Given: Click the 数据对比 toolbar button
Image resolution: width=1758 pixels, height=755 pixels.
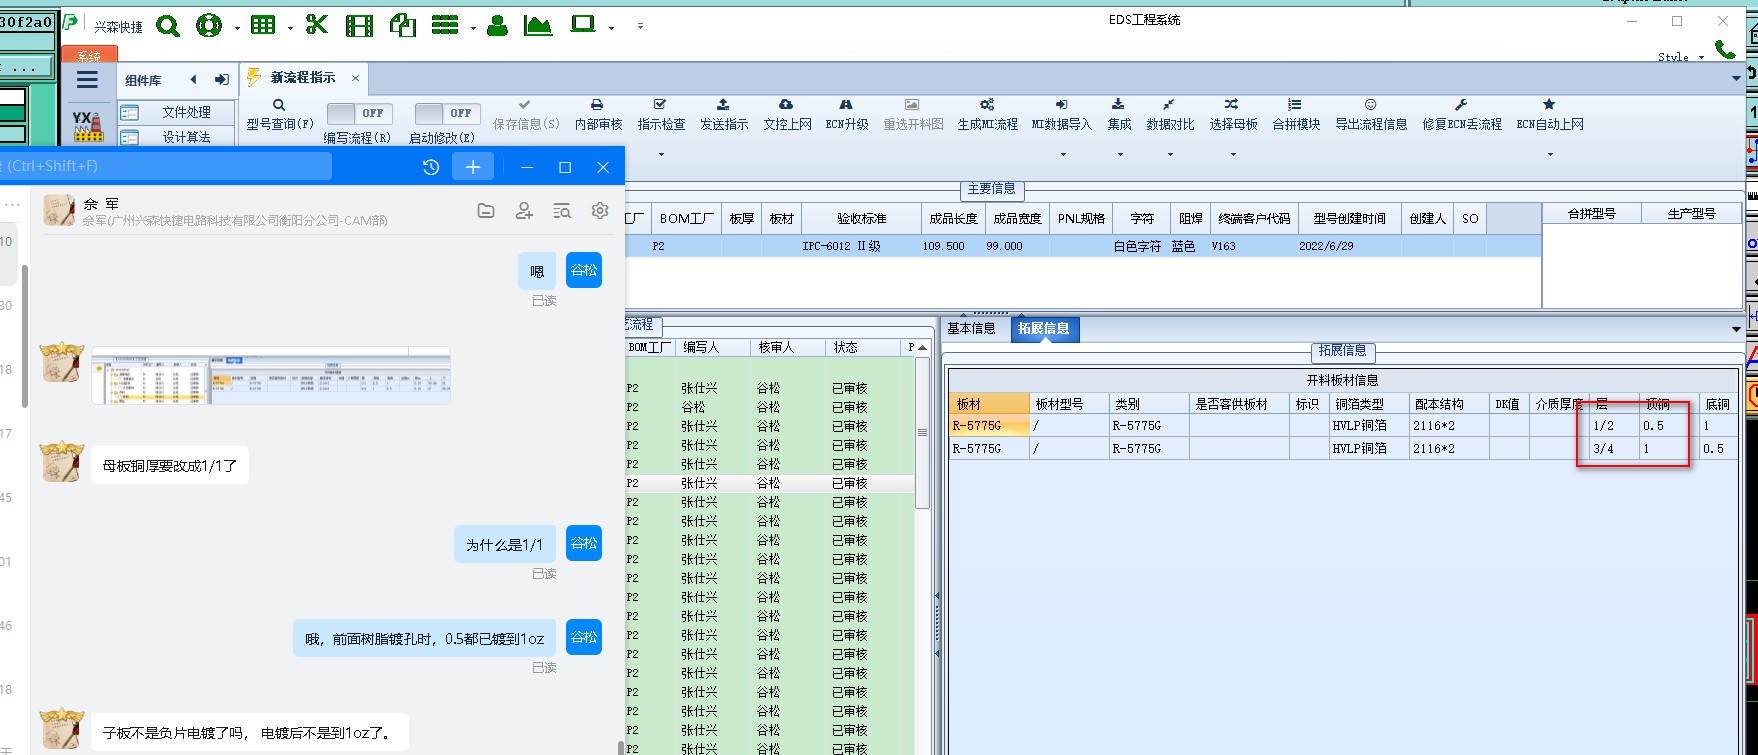Looking at the screenshot, I should tap(1170, 115).
